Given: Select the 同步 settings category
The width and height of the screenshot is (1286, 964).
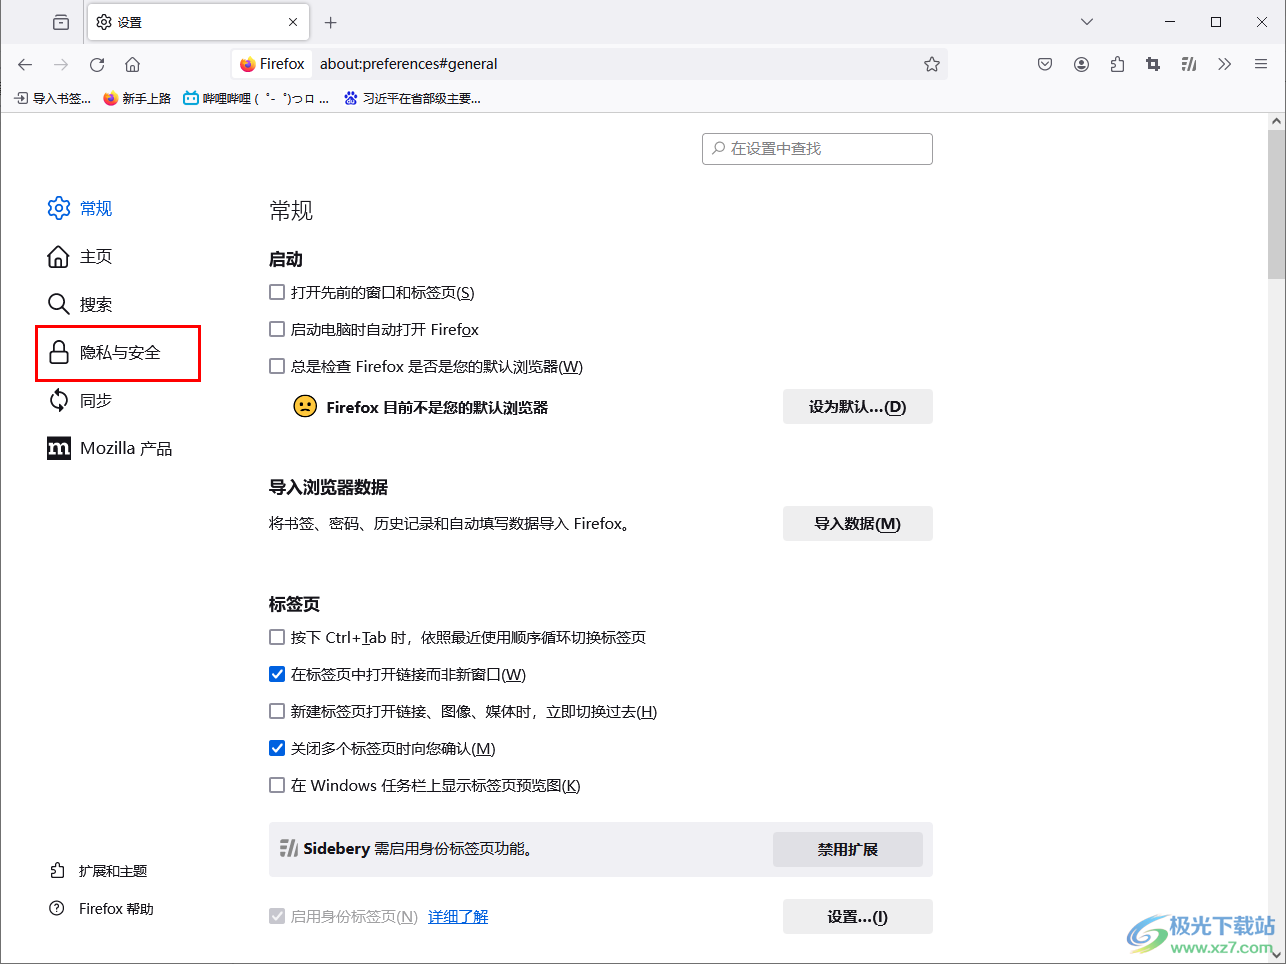Looking at the screenshot, I should pyautogui.click(x=80, y=400).
